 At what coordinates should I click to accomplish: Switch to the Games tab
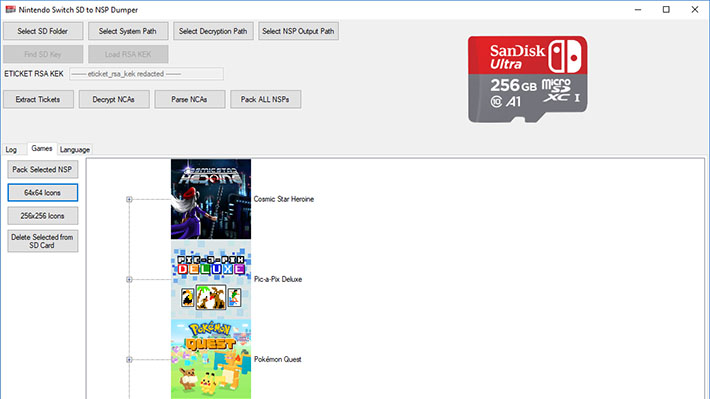coord(42,149)
